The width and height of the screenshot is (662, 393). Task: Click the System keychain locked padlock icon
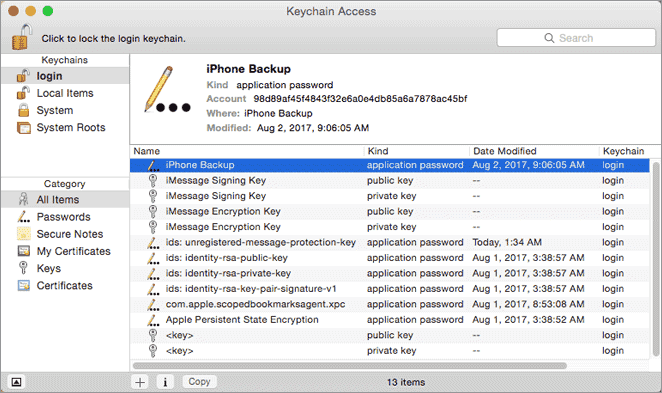click(x=24, y=110)
